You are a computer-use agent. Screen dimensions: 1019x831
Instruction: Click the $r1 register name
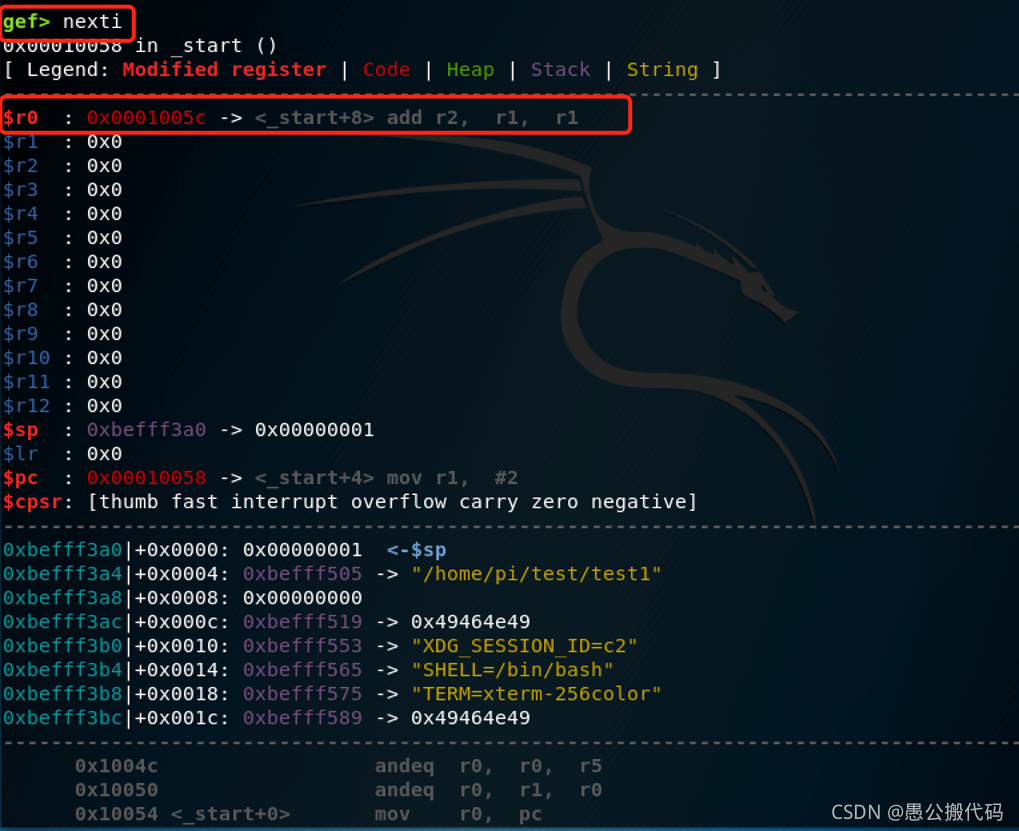(21, 142)
